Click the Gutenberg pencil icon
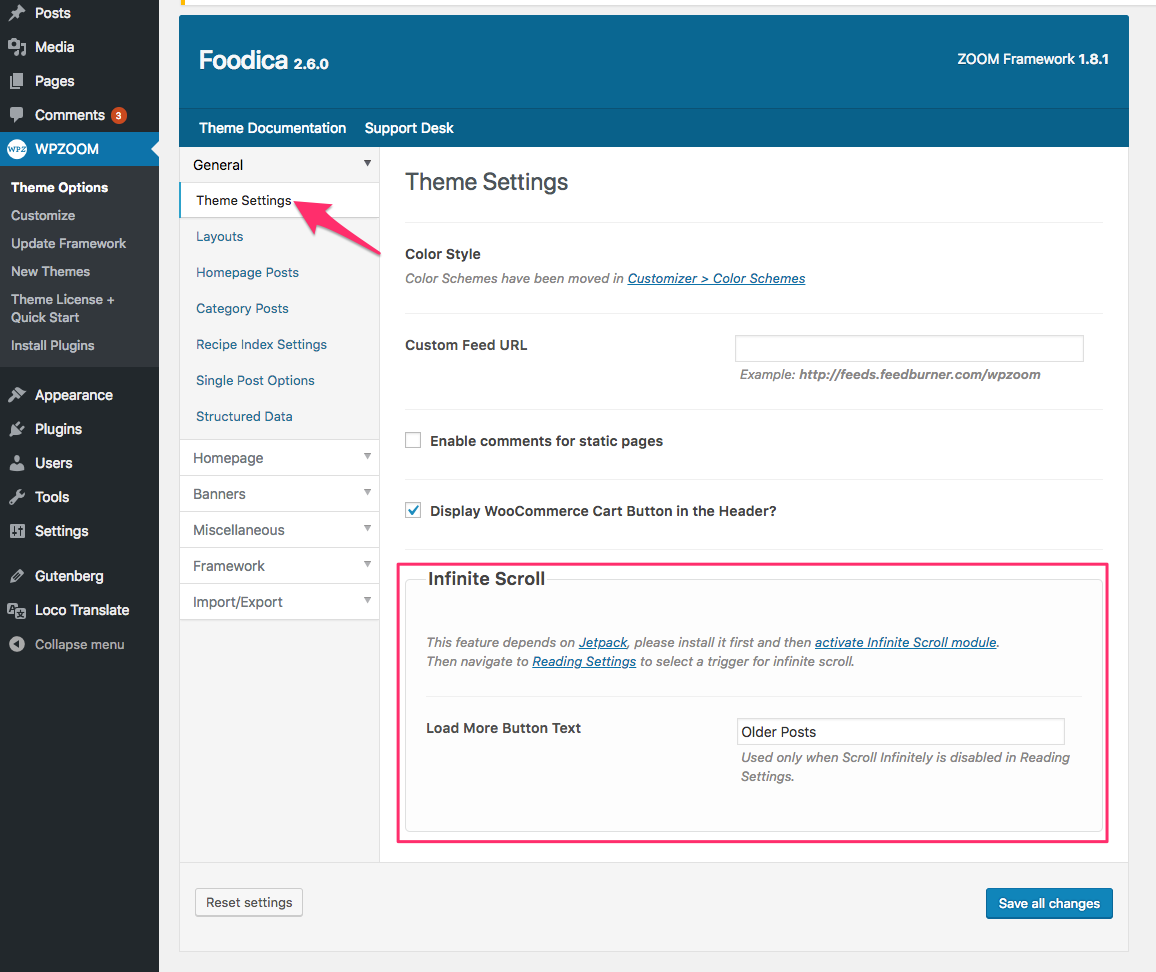Viewport: 1156px width, 972px height. tap(17, 575)
